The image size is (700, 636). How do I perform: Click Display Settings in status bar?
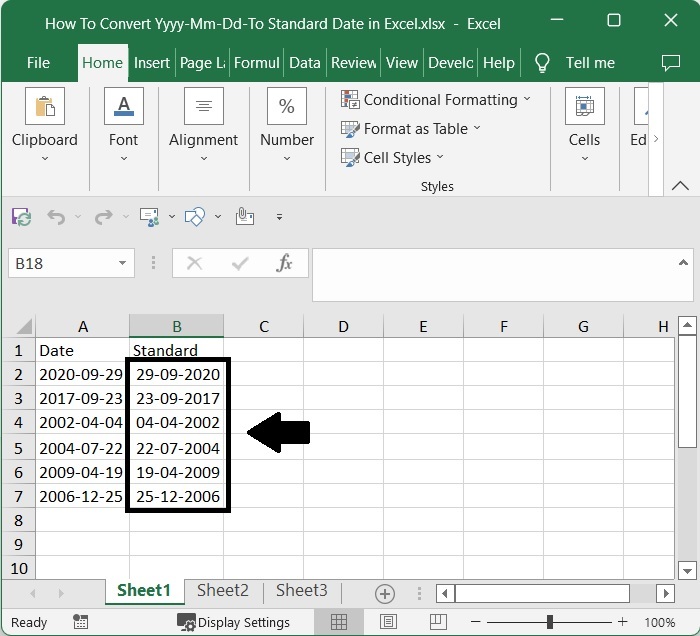pos(234,622)
